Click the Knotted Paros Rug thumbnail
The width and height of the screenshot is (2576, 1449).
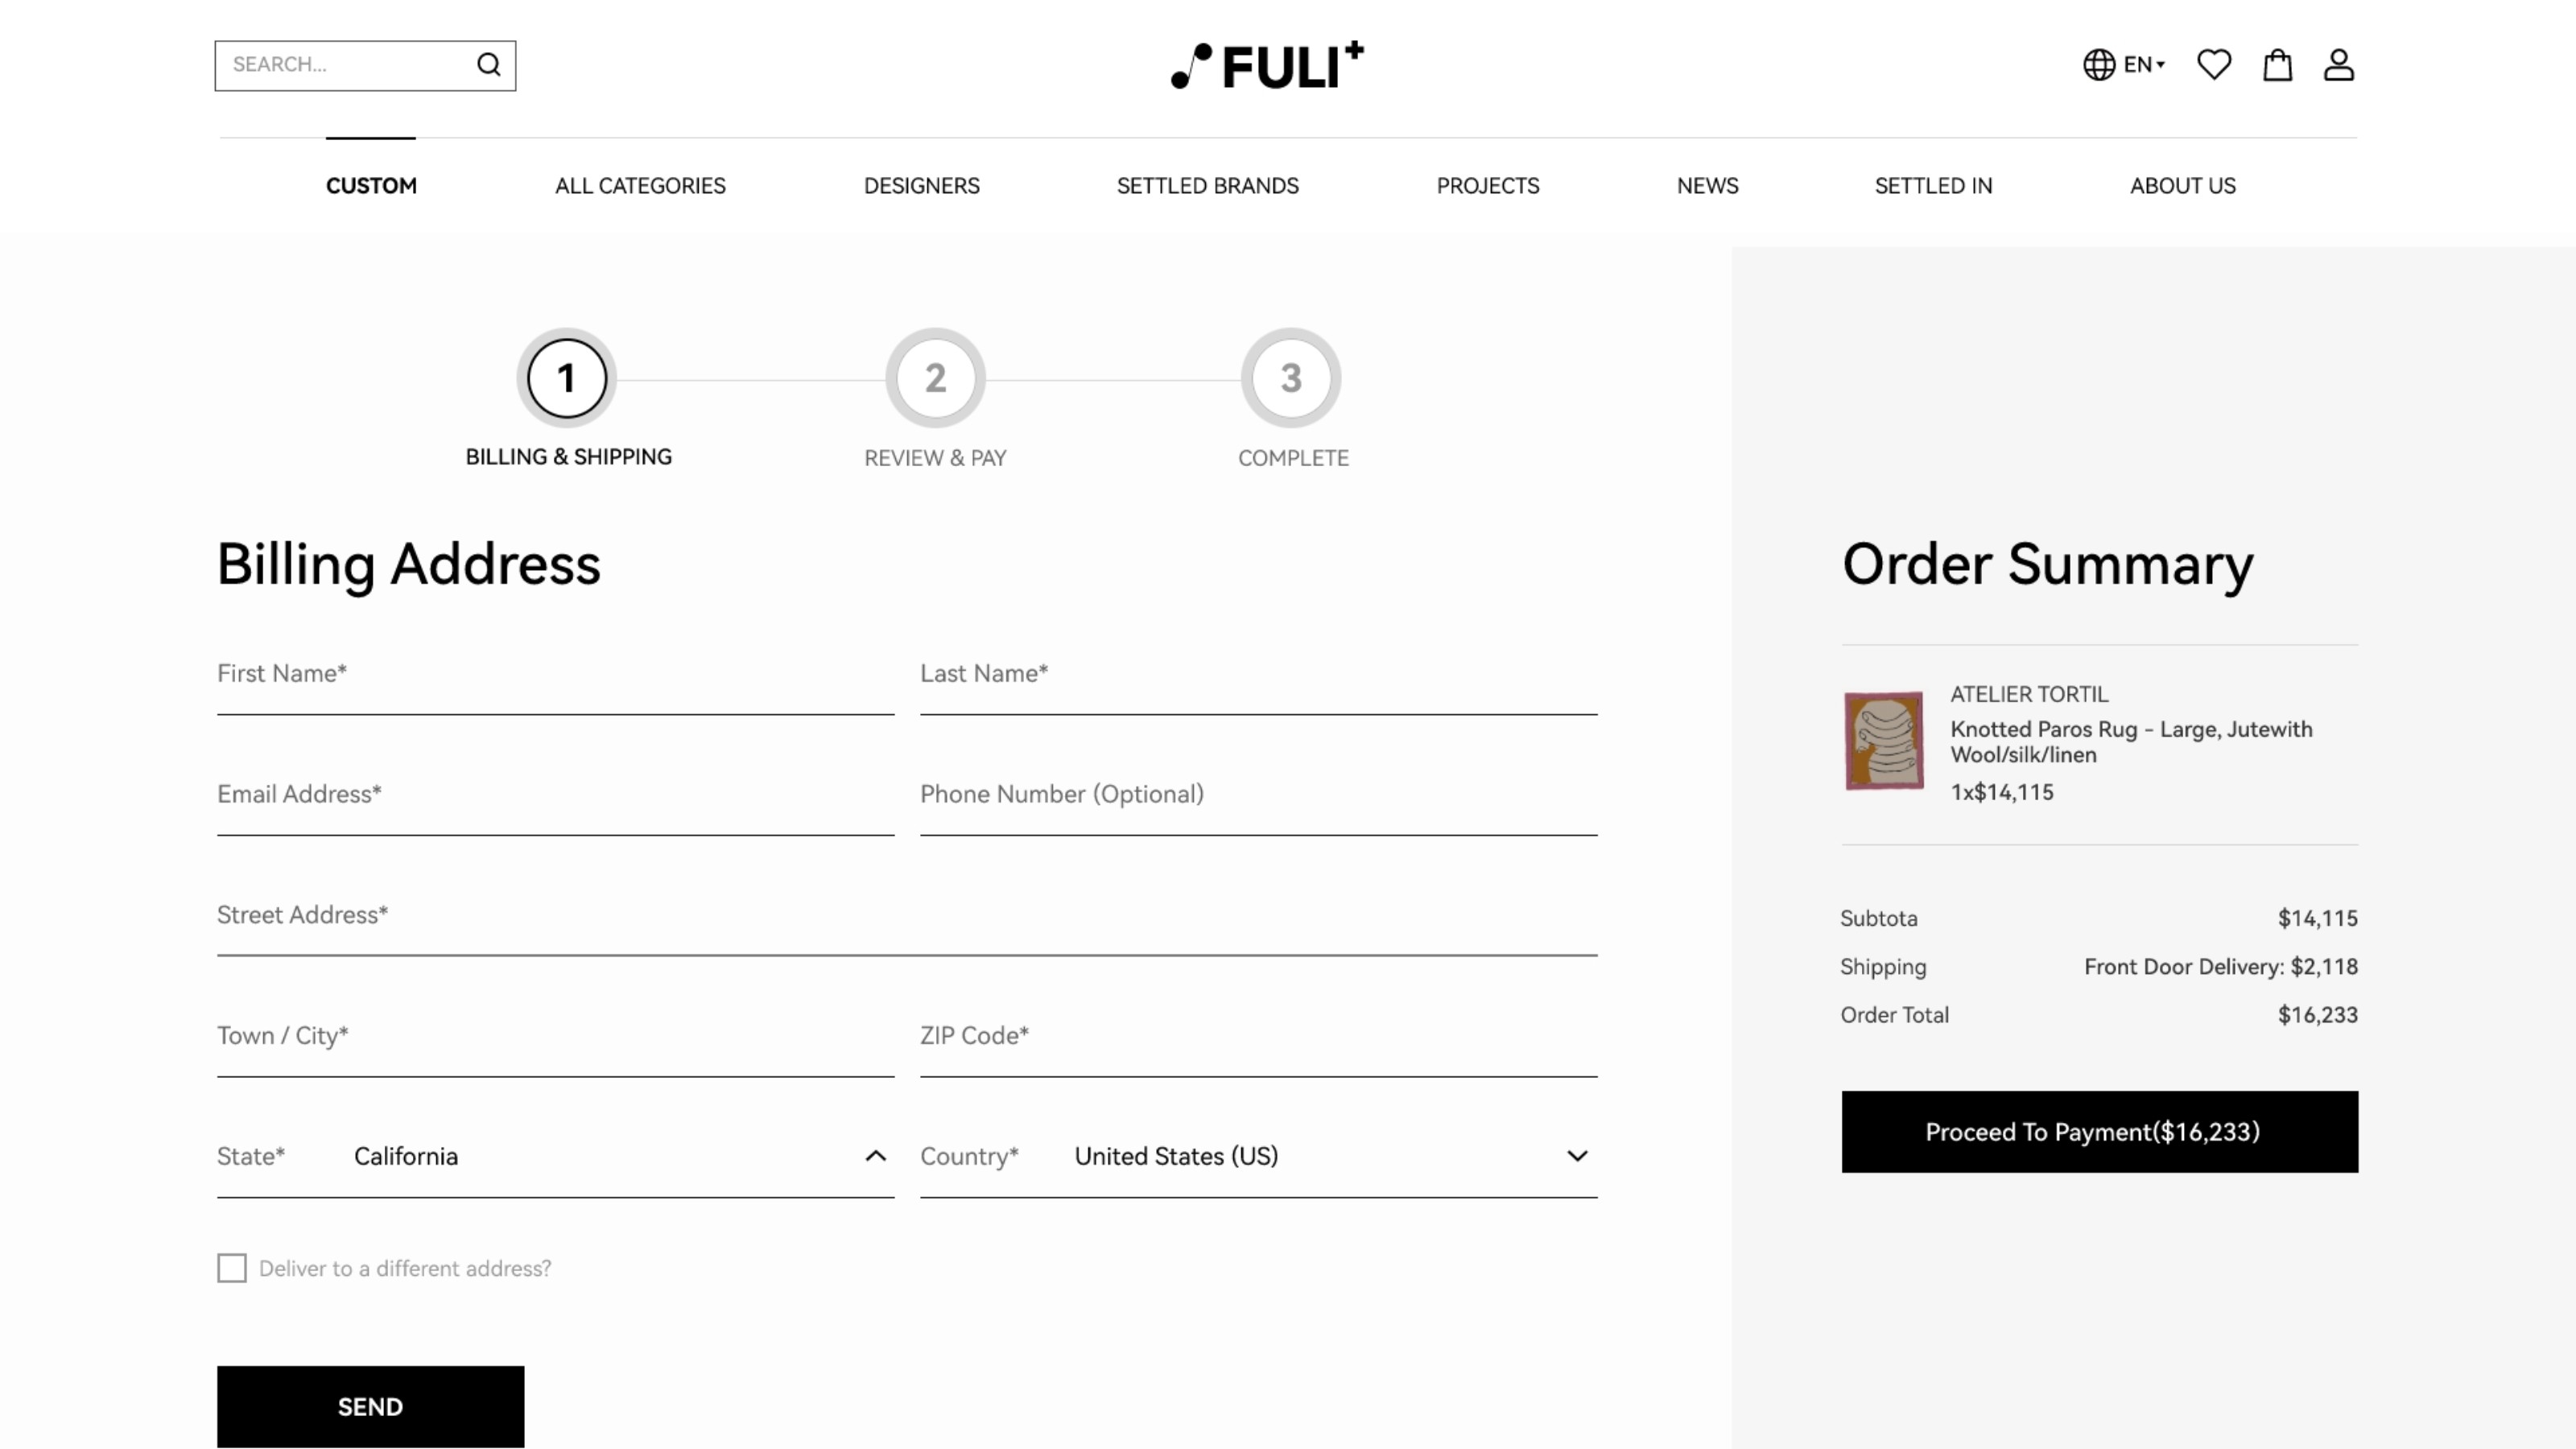[x=1883, y=741]
